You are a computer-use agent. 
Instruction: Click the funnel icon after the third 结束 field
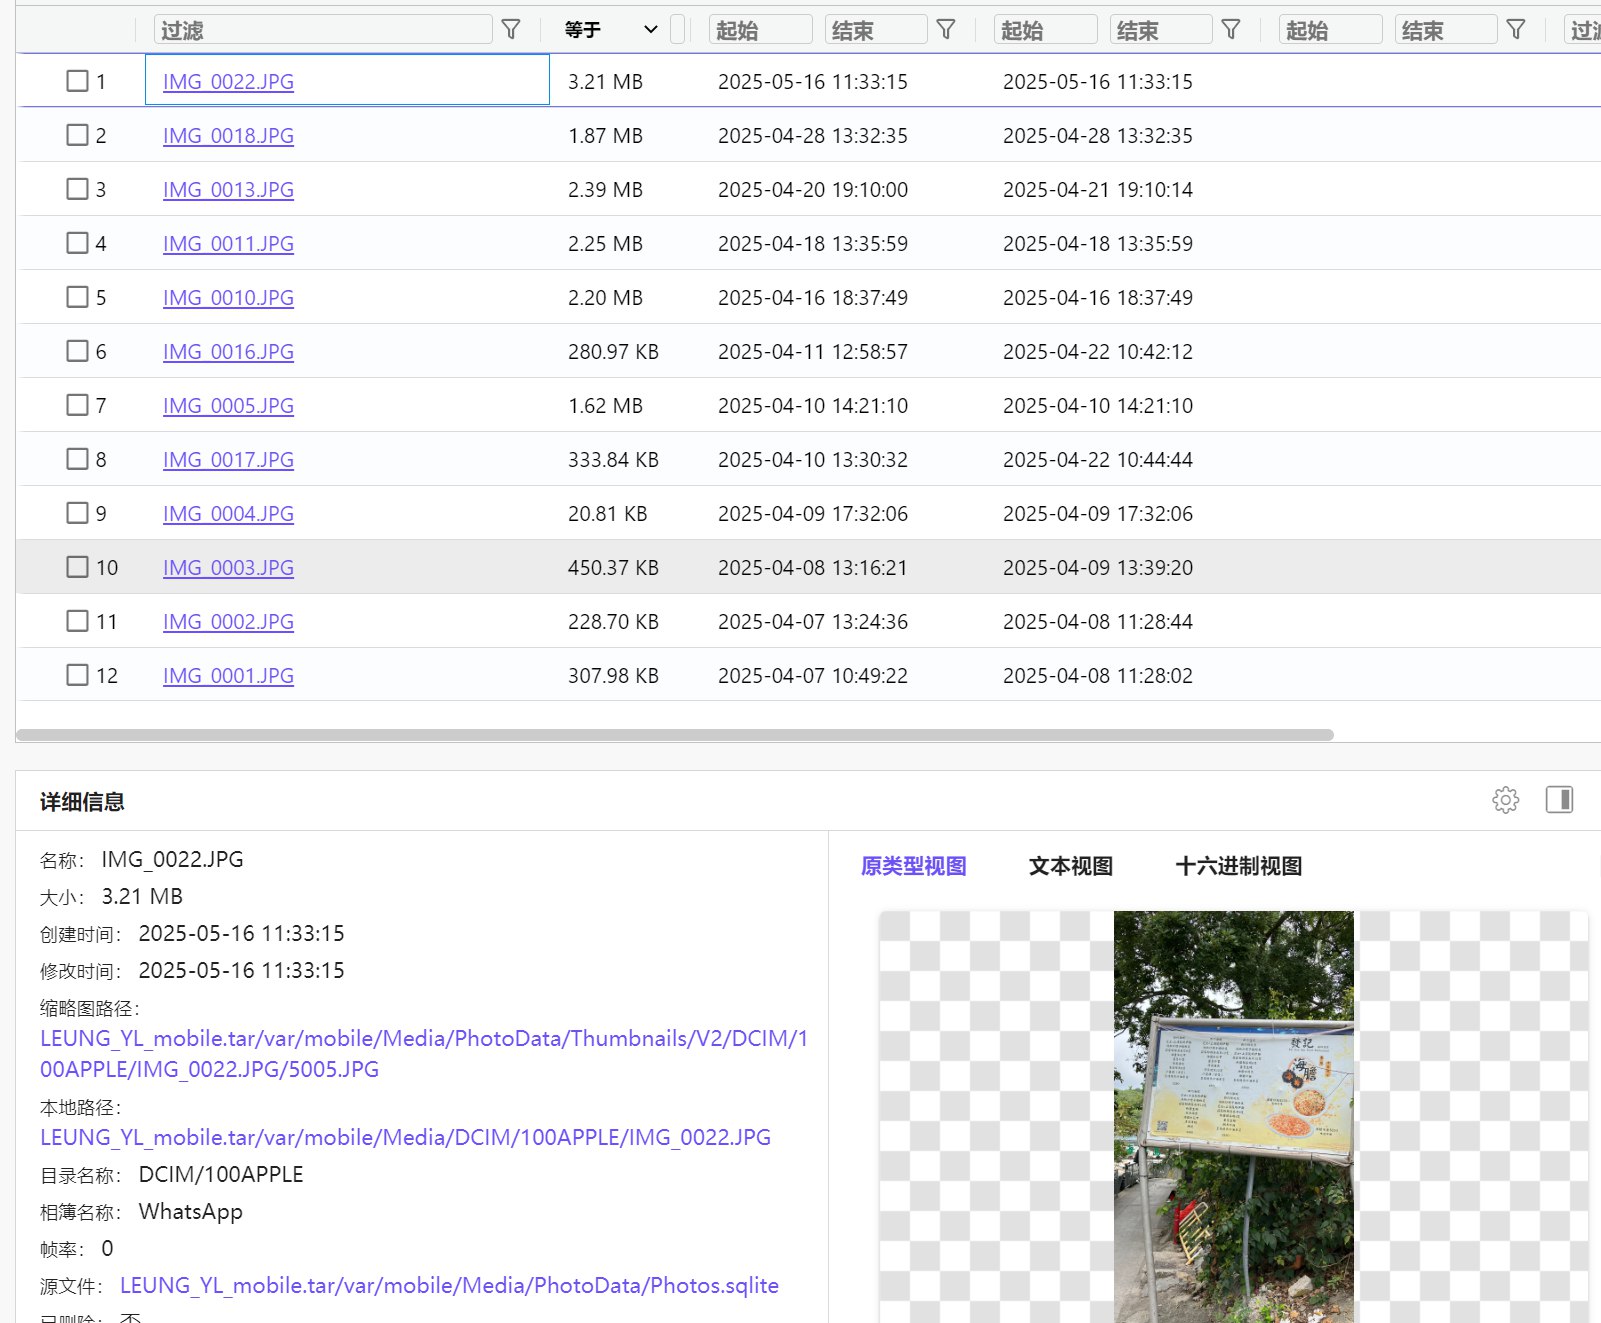(1516, 30)
